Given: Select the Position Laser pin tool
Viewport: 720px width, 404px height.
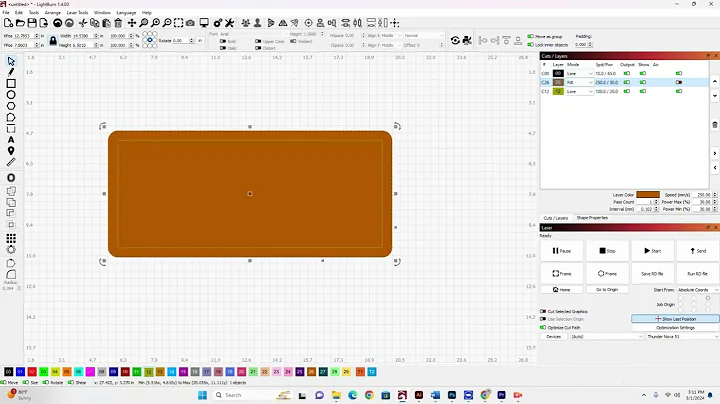Looking at the screenshot, I should [11, 151].
